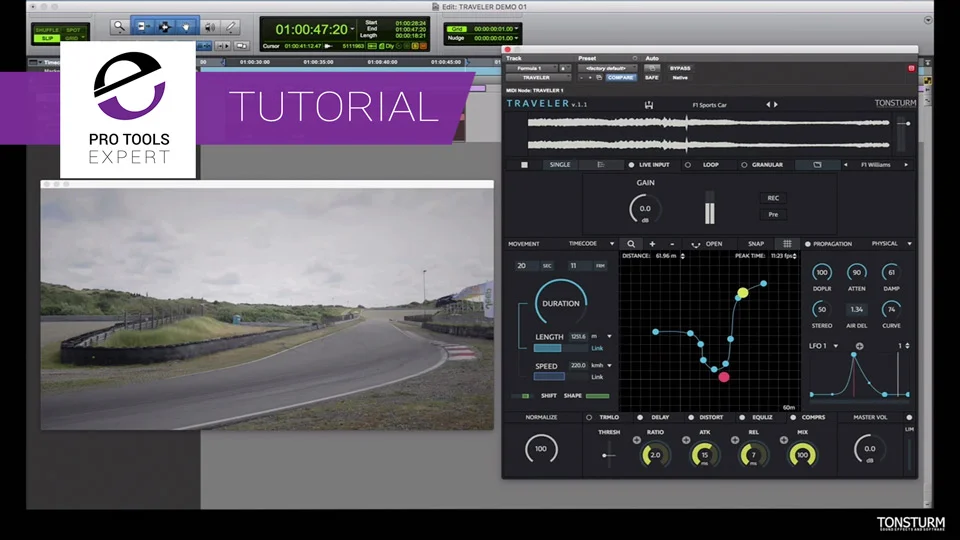Click the BYPASS button
This screenshot has width=960, height=540.
tap(680, 68)
